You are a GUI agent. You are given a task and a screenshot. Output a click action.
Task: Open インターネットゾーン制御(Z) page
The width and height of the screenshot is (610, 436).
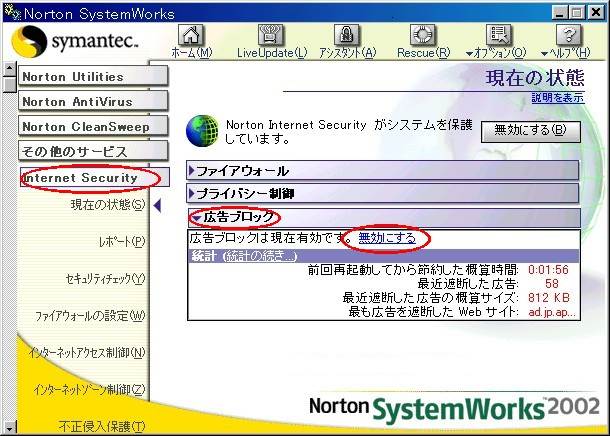(89, 389)
